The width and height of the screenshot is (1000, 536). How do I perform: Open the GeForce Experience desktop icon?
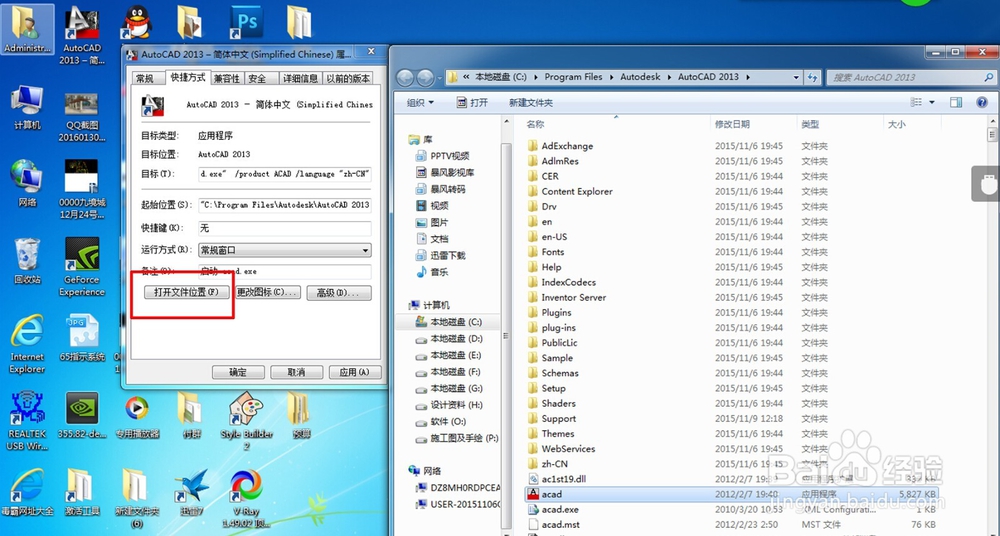tap(82, 267)
